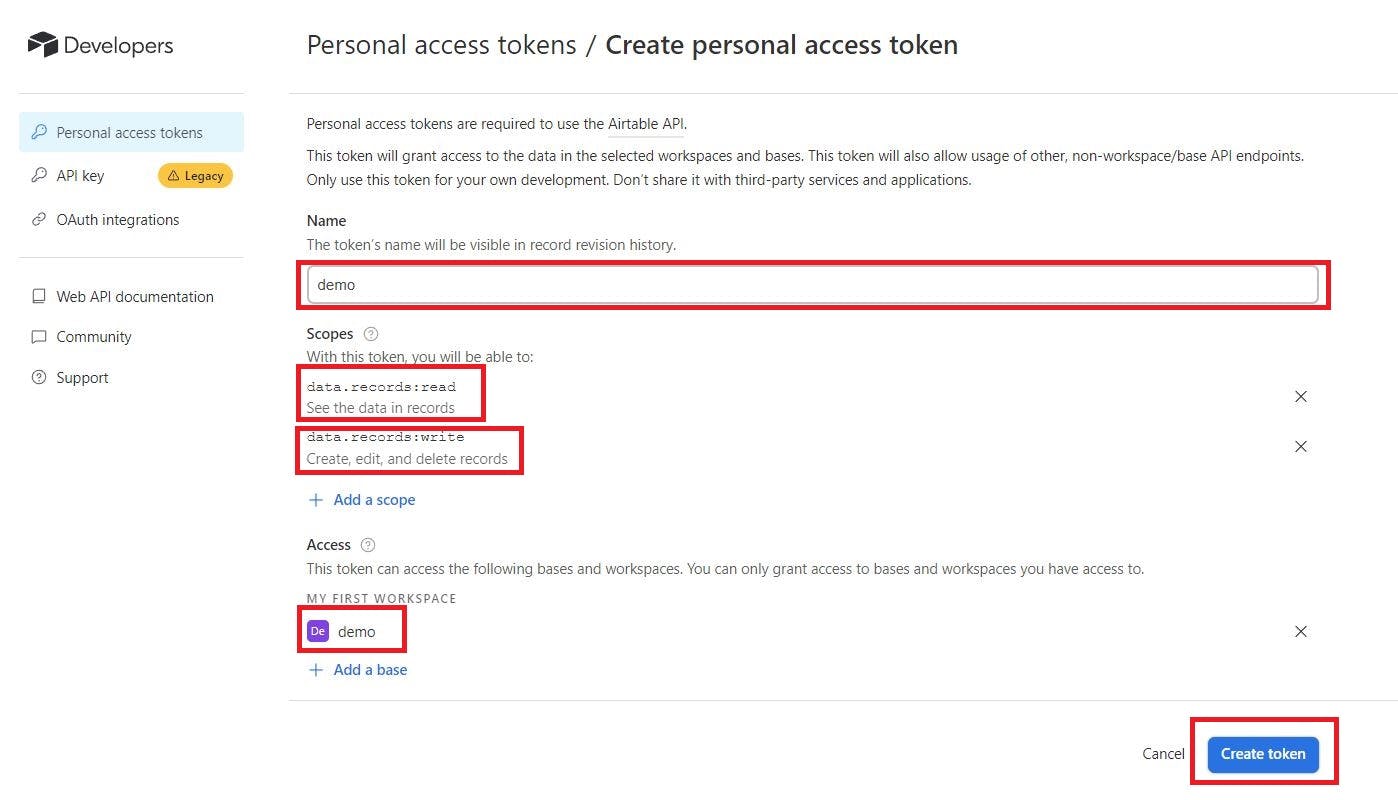
Task: Open the Airtable API link
Action: tap(645, 123)
